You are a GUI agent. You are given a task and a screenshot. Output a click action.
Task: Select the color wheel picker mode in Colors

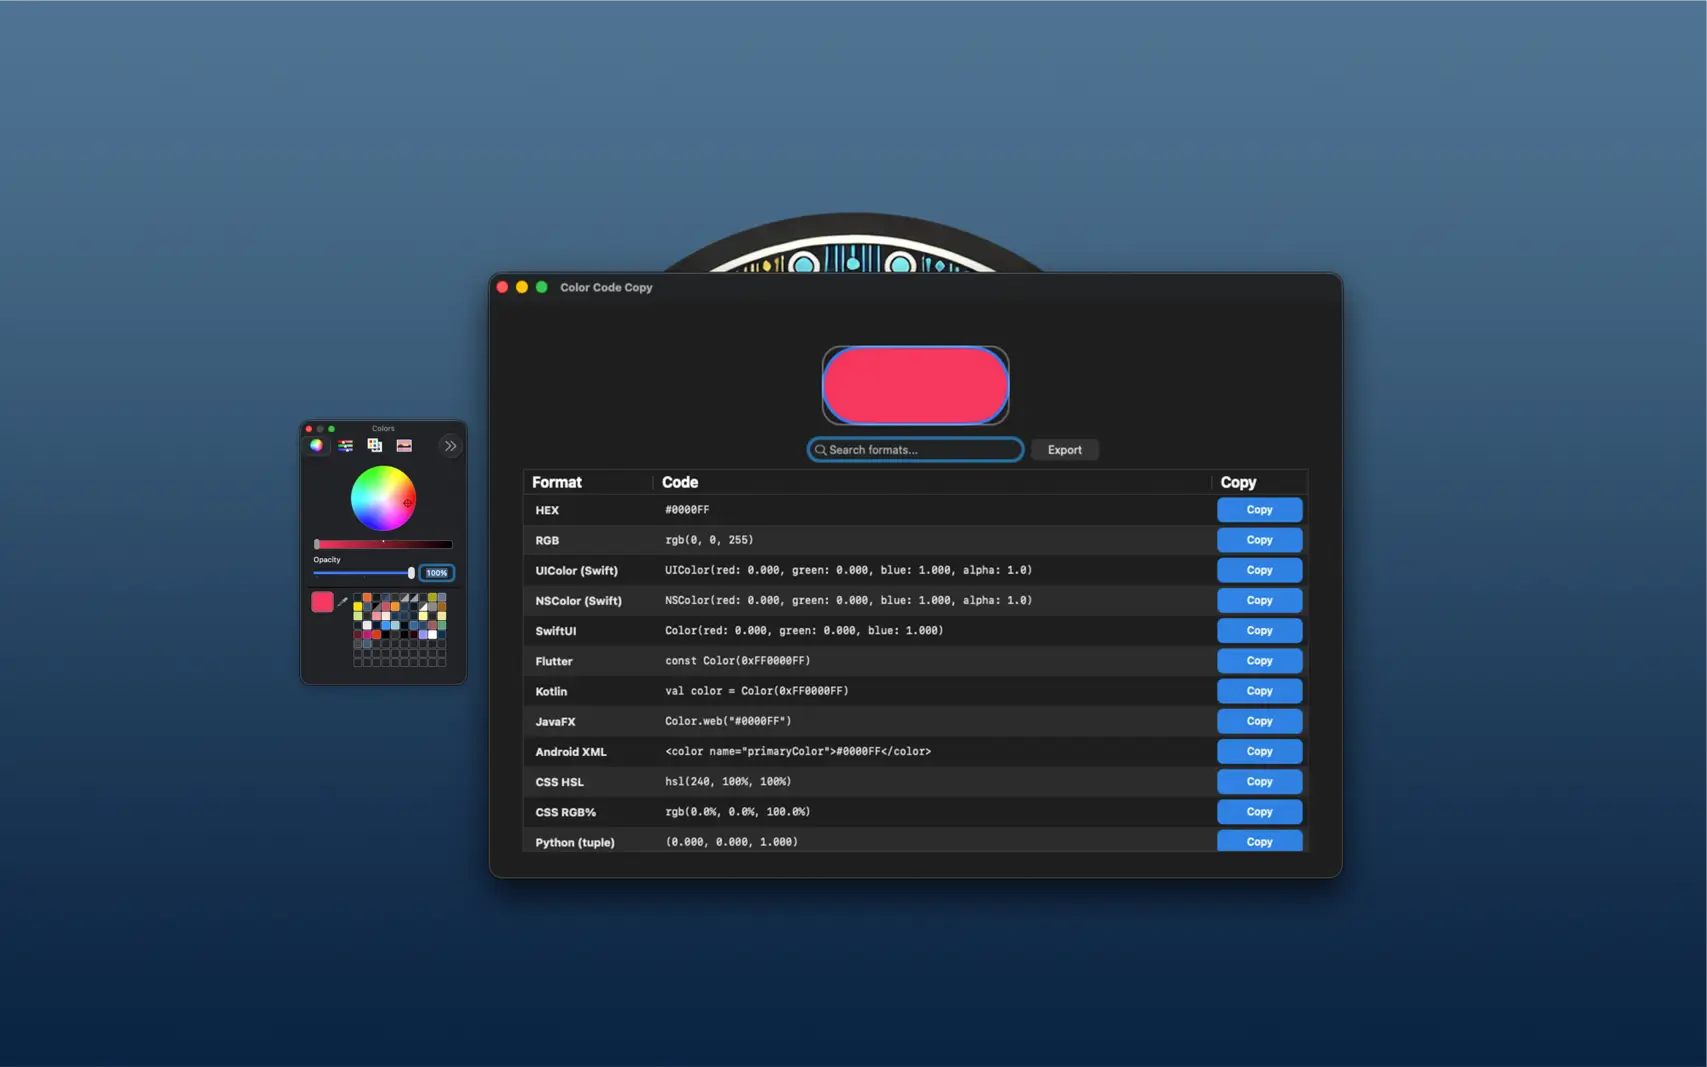coord(316,446)
